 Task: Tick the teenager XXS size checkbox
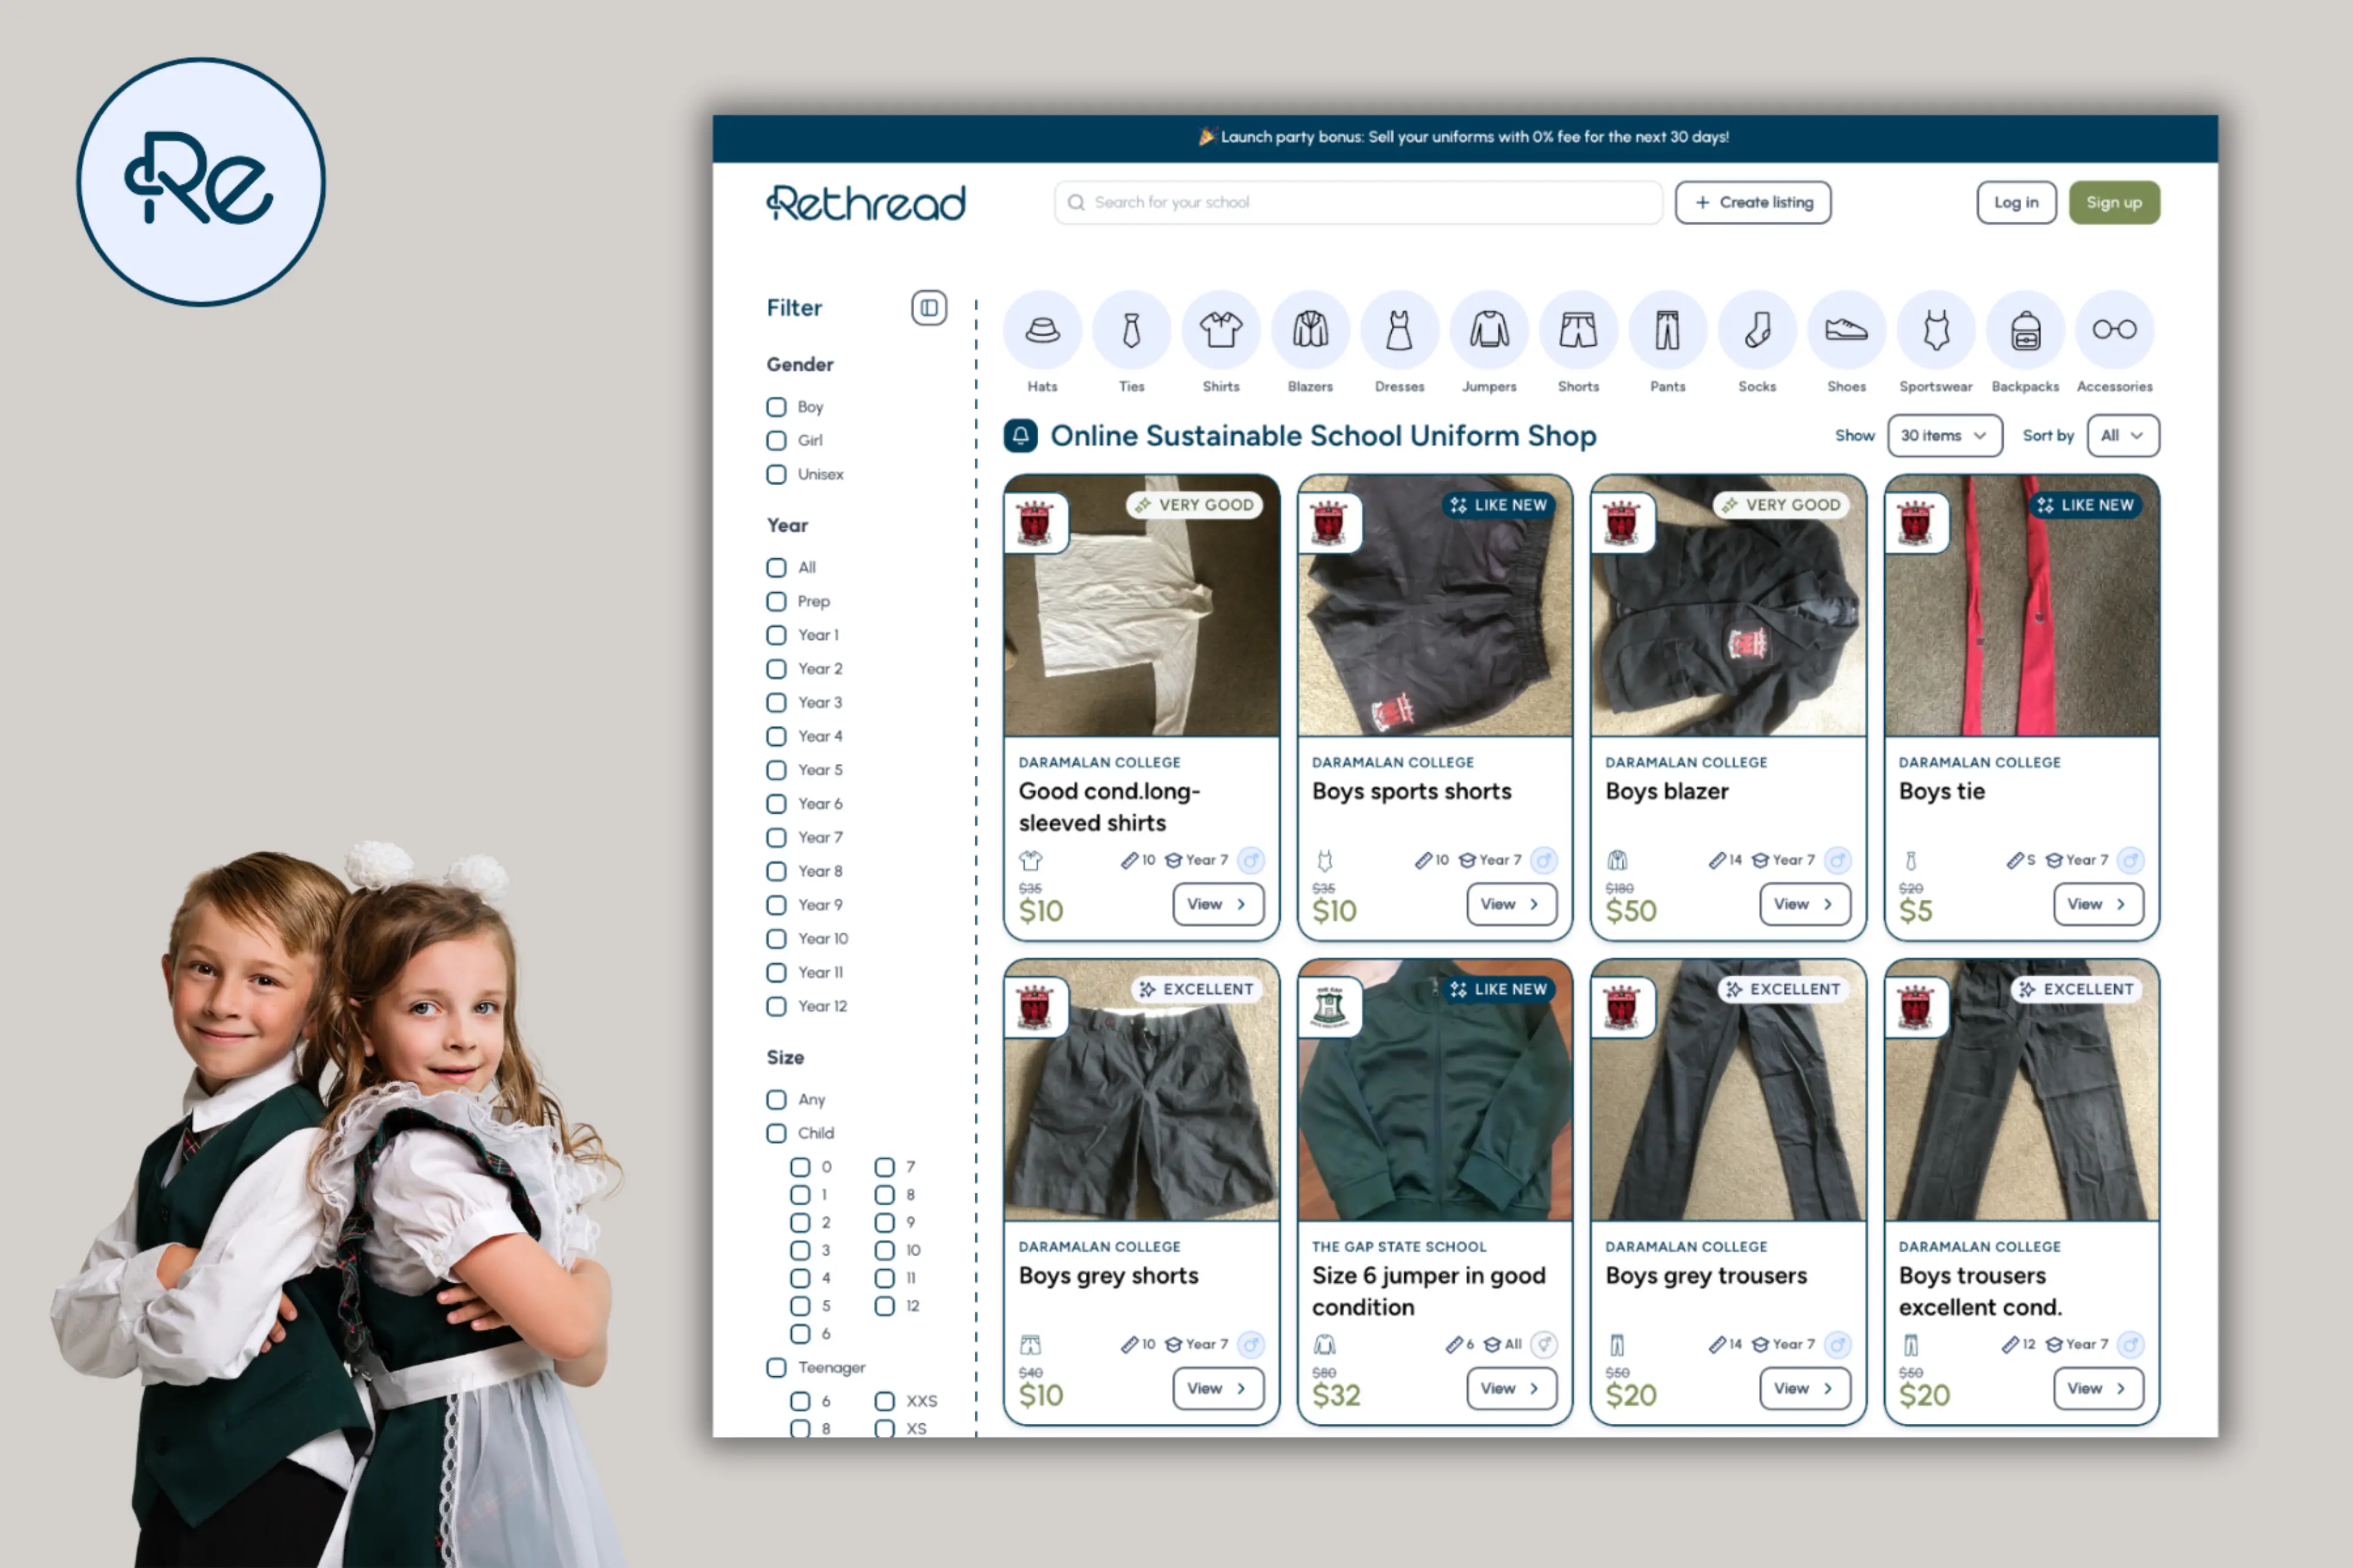point(884,1401)
